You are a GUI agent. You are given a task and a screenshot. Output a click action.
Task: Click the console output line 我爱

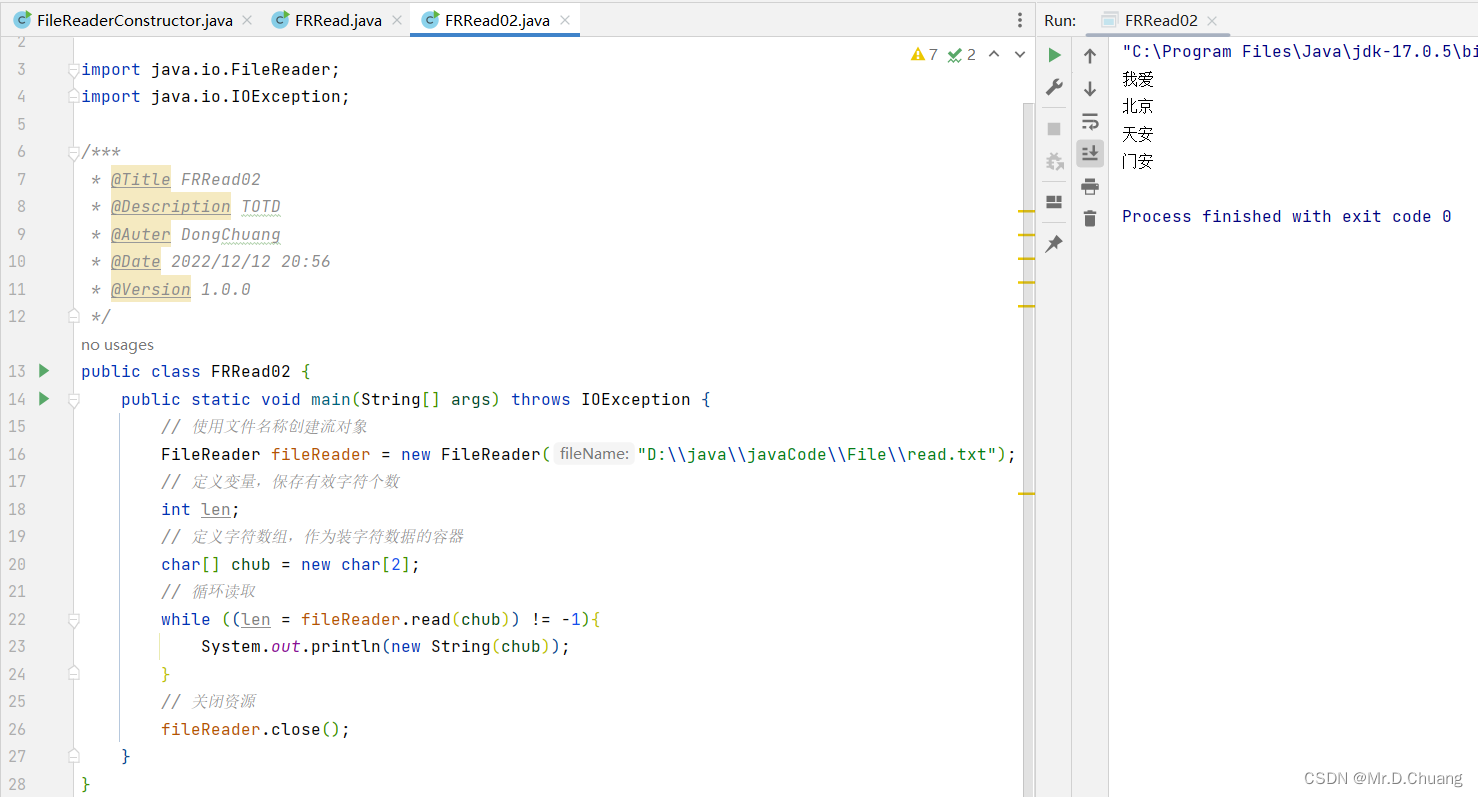(1138, 79)
